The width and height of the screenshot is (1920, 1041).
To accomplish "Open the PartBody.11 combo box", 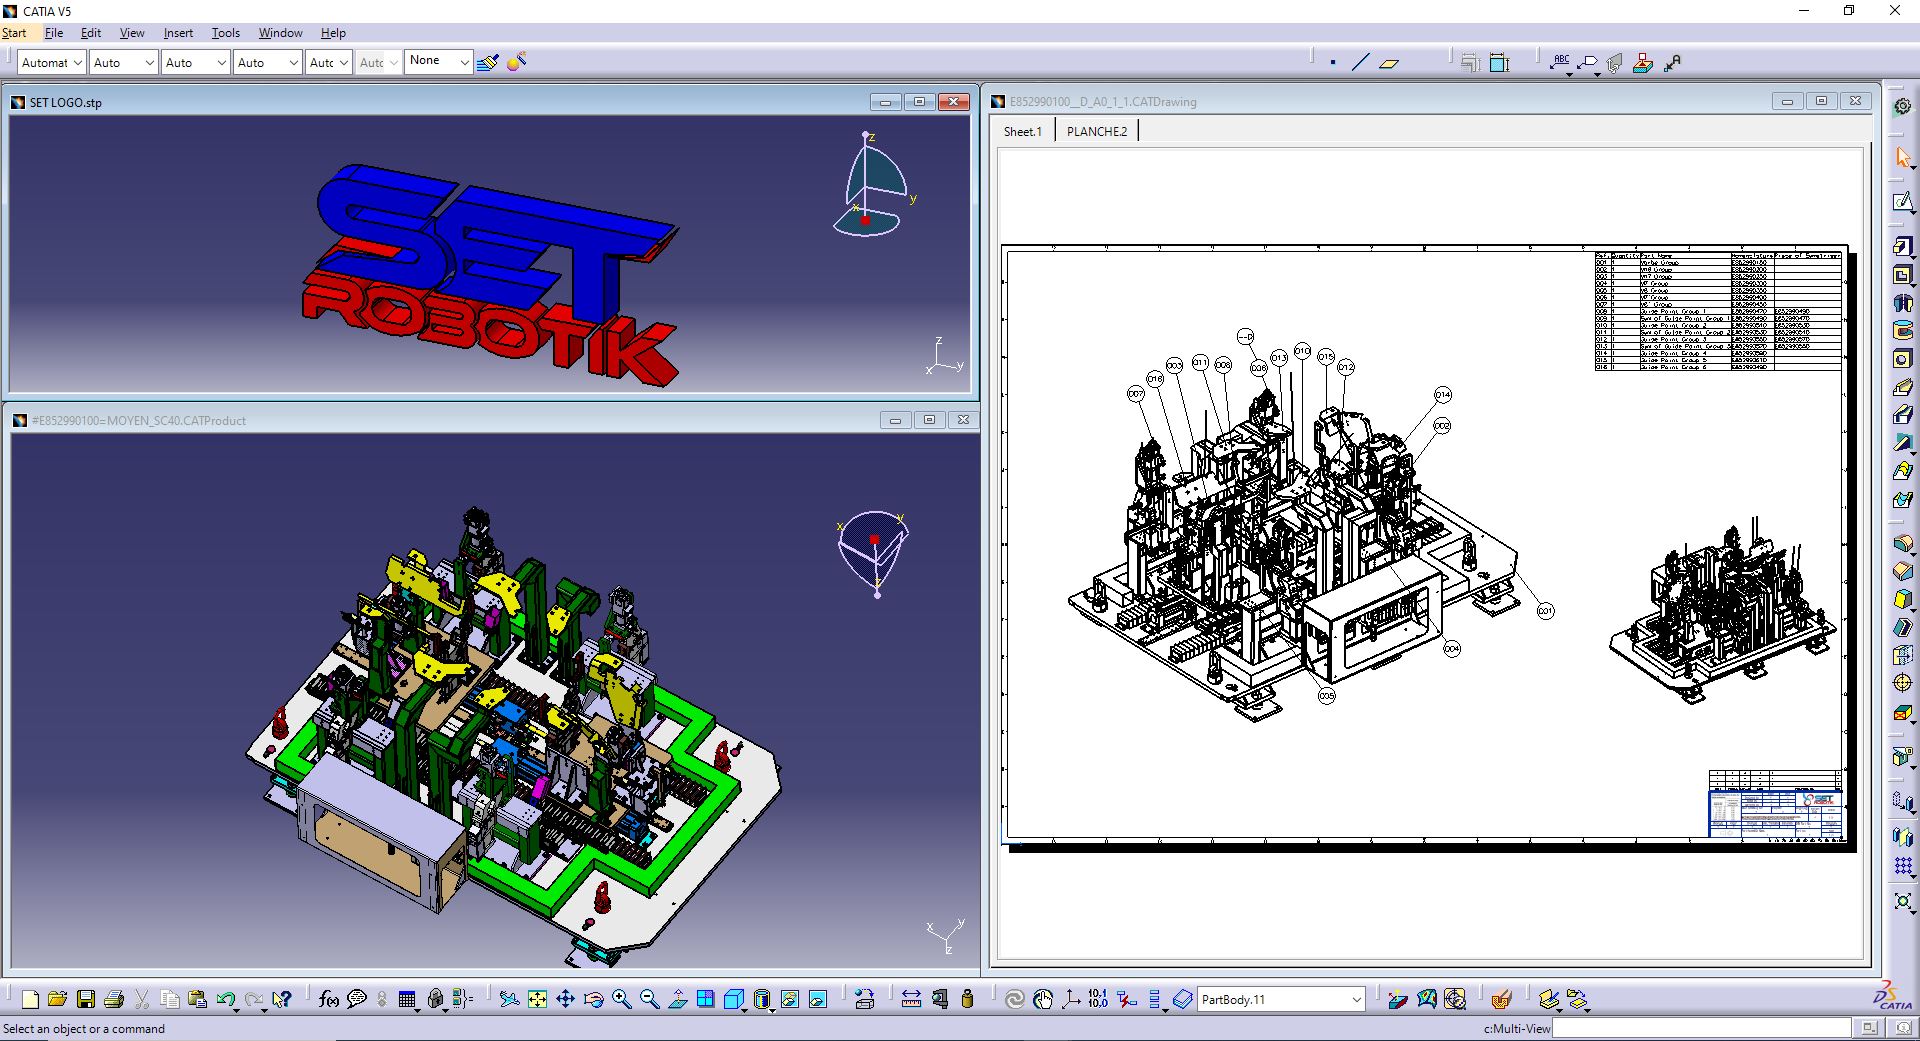I will click(1282, 999).
